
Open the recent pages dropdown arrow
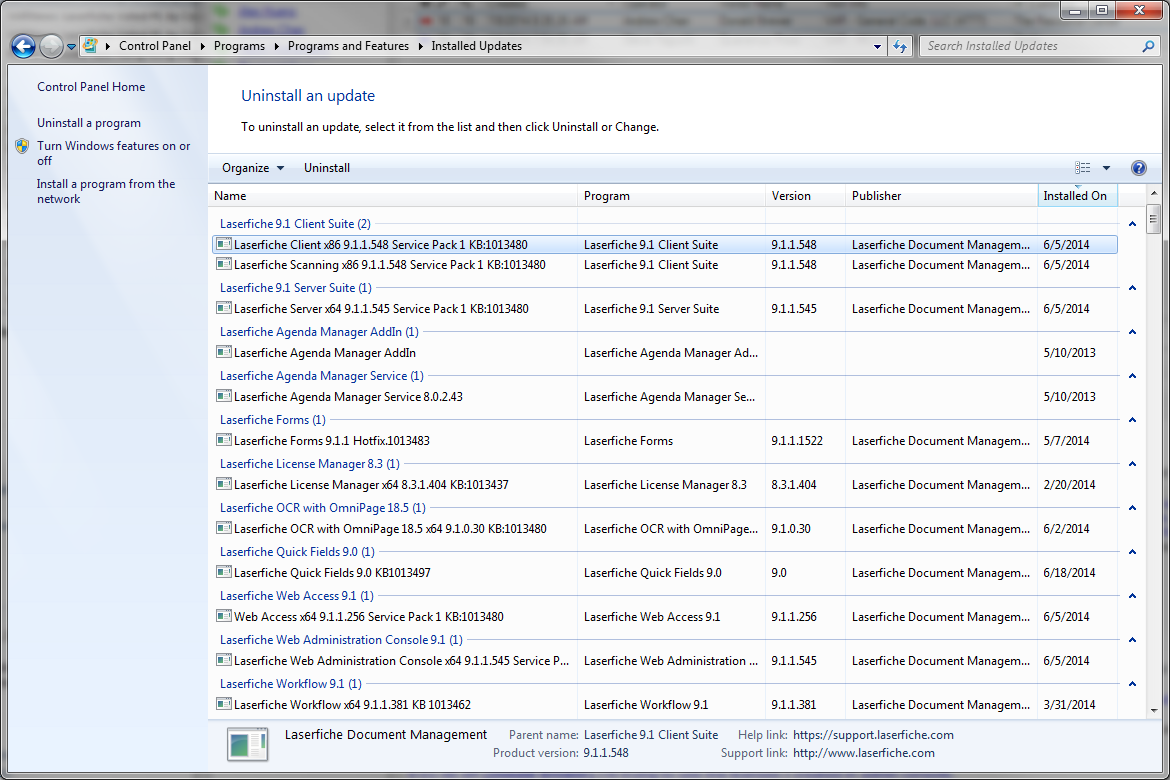[72, 46]
